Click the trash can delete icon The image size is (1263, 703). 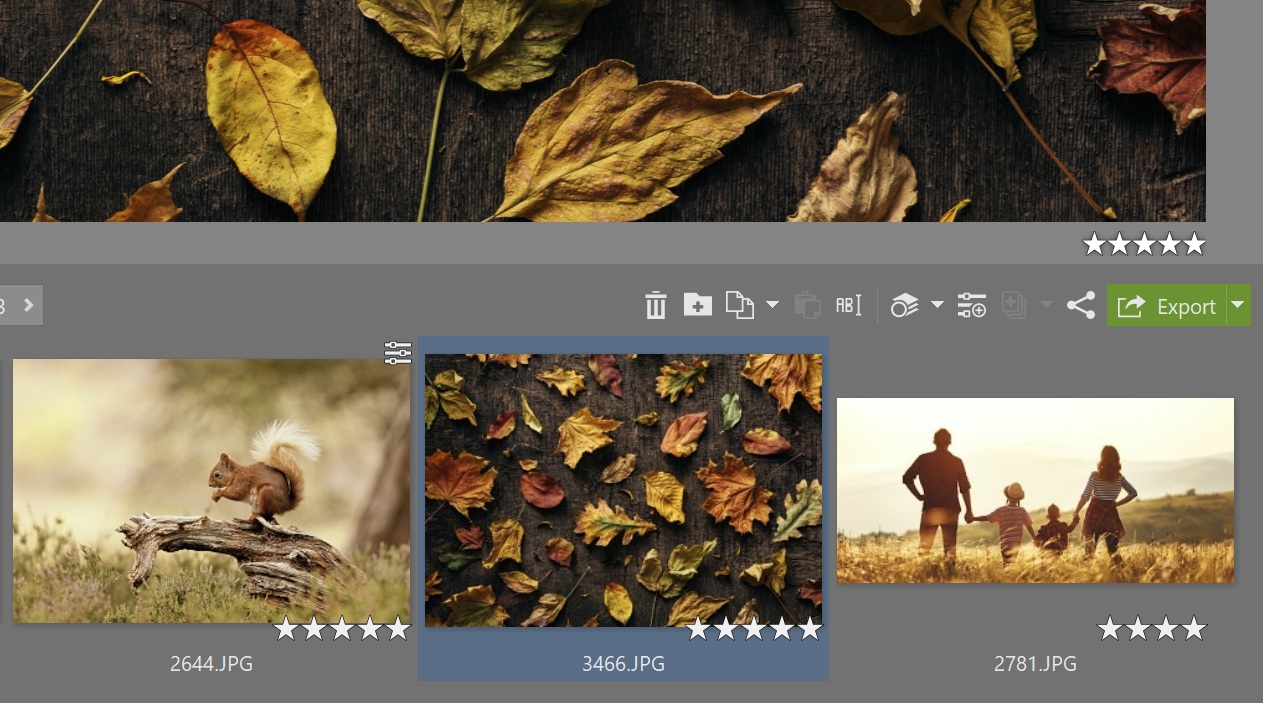(656, 305)
